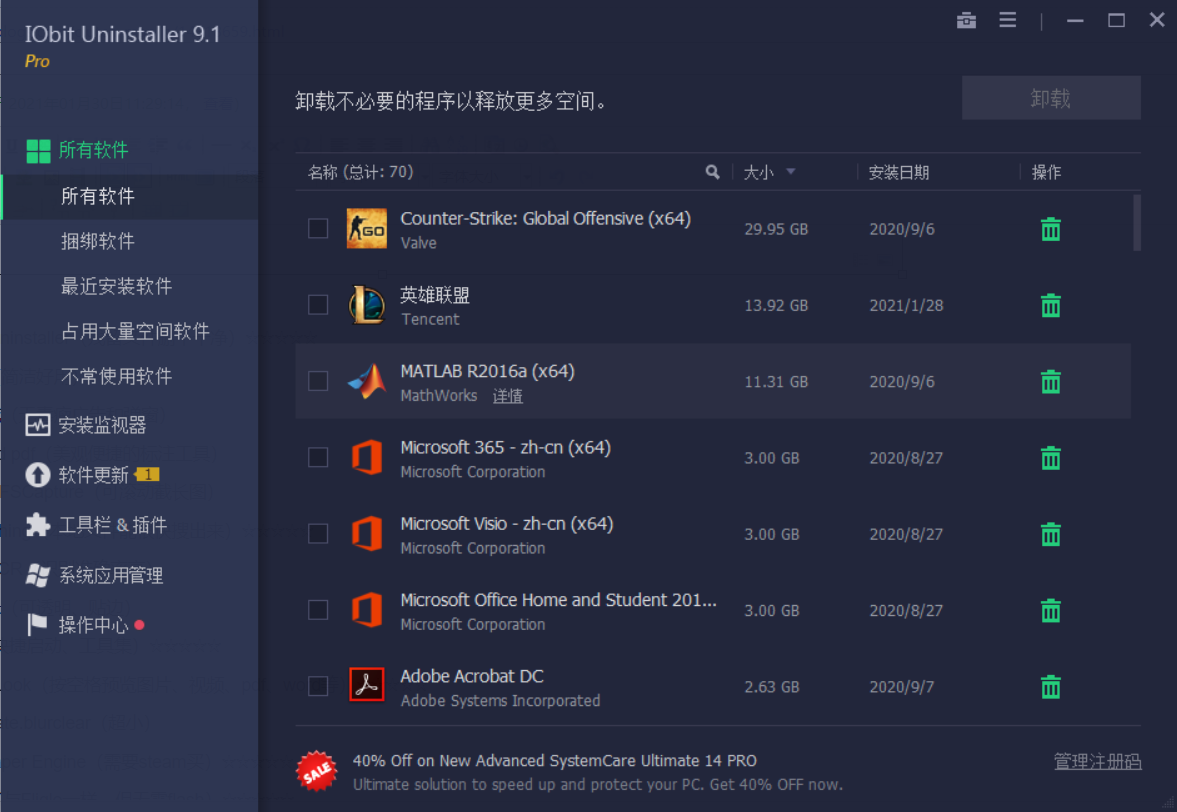Click the 29.95 GB size value
Viewport: 1177px width, 812px height.
(x=776, y=229)
